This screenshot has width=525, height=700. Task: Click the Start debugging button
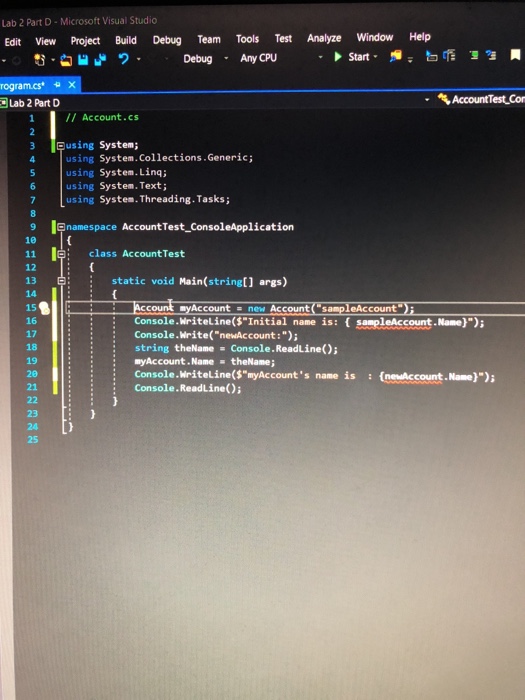point(355,57)
